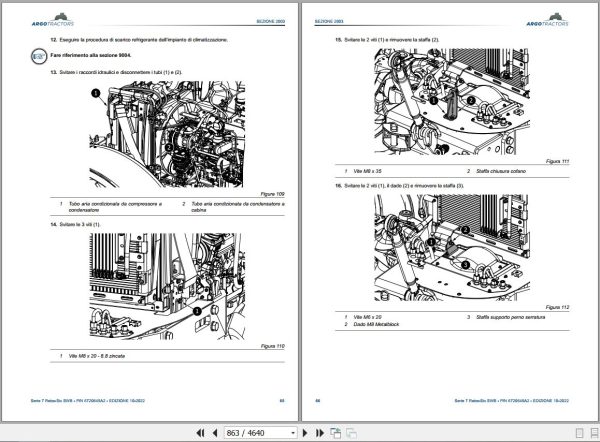Click the text 'Fare riferimento alla sezione 9004.'
This screenshot has height=442, width=600.
pyautogui.click(x=91, y=55)
